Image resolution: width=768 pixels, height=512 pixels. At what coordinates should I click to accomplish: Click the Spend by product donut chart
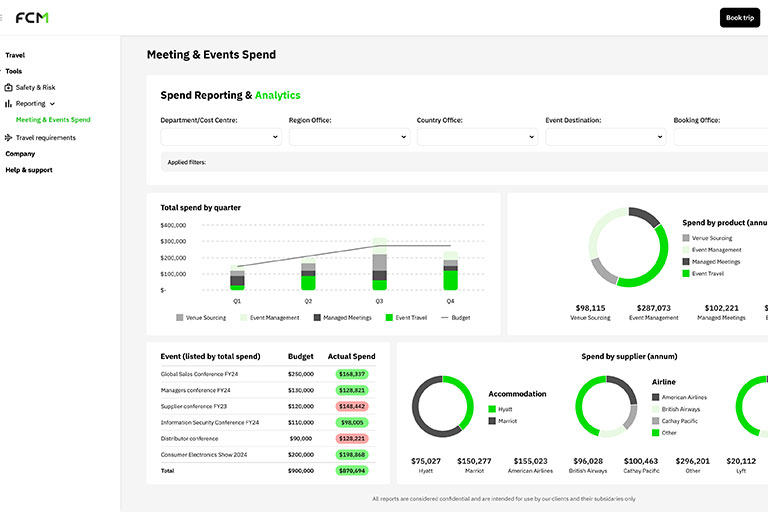coord(628,247)
